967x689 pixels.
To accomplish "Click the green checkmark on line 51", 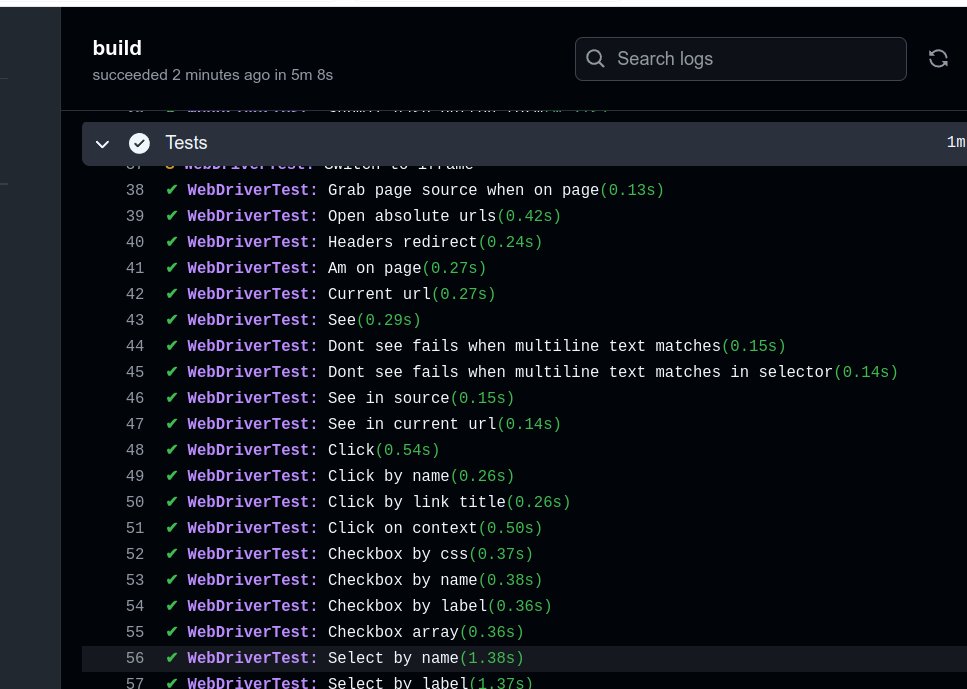I will tap(172, 528).
